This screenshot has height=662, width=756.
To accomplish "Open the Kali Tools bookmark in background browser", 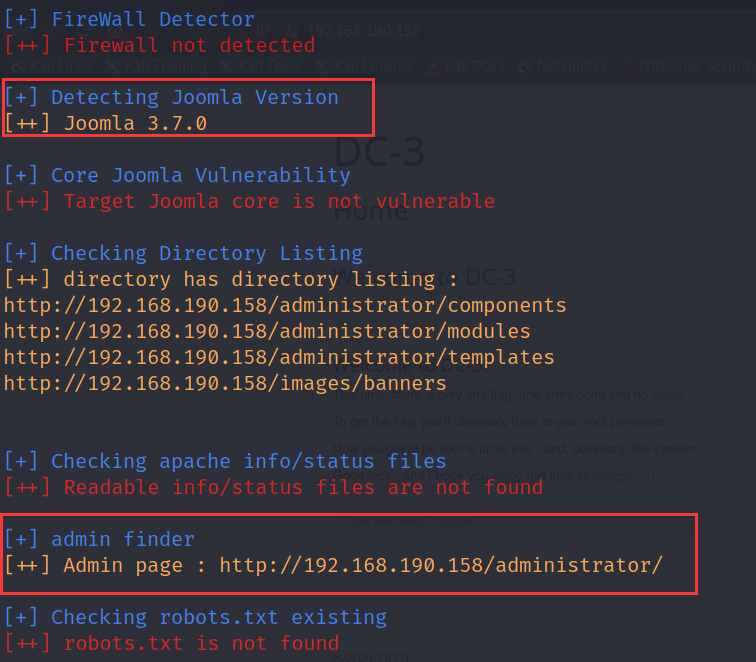I will pyautogui.click(x=262, y=66).
